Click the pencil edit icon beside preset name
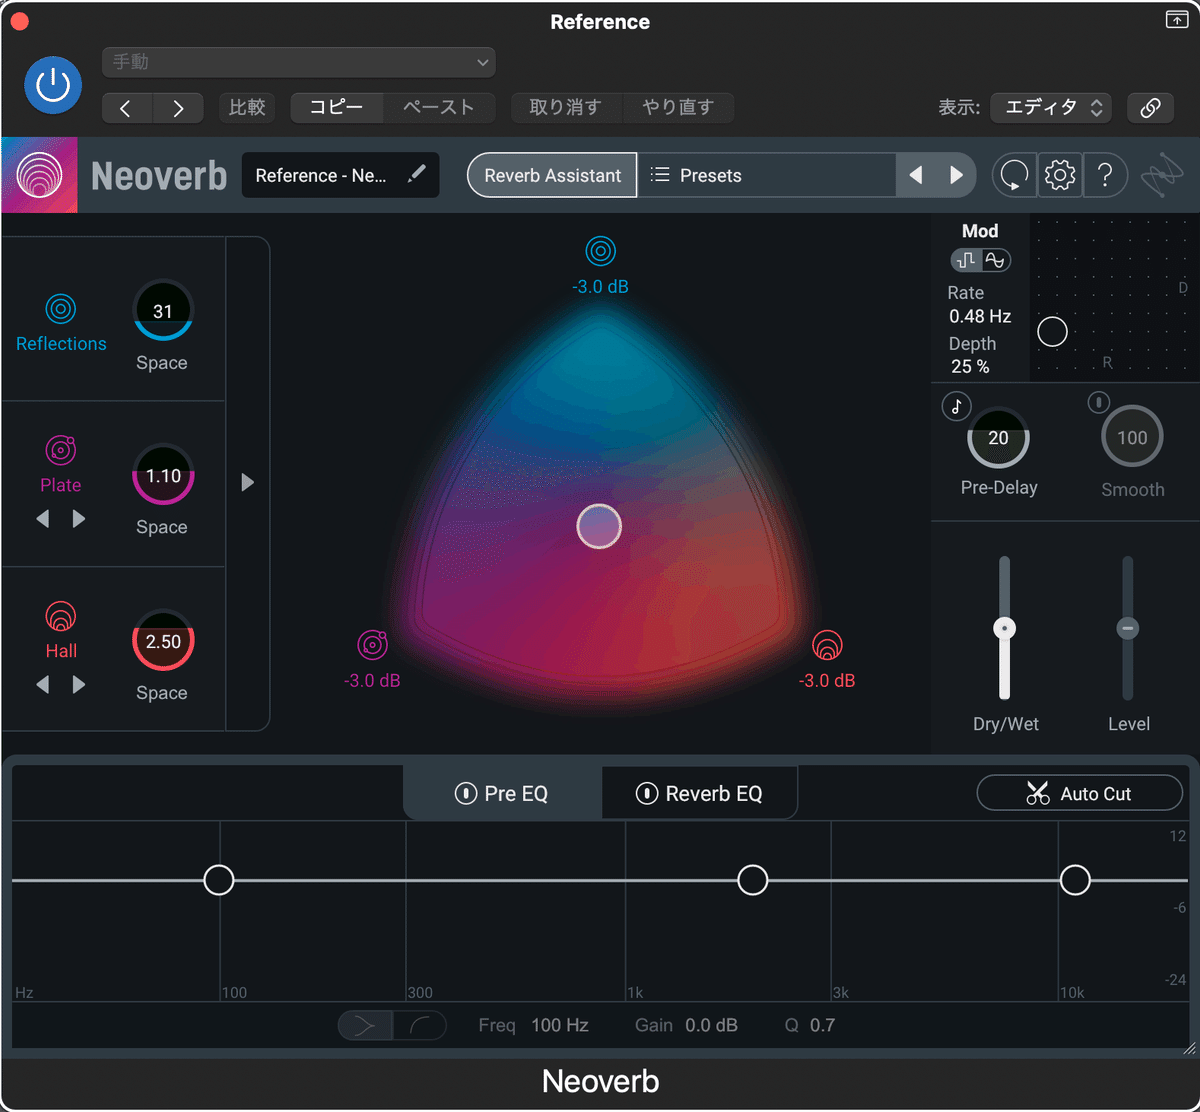Image resolution: width=1200 pixels, height=1112 pixels. click(417, 174)
